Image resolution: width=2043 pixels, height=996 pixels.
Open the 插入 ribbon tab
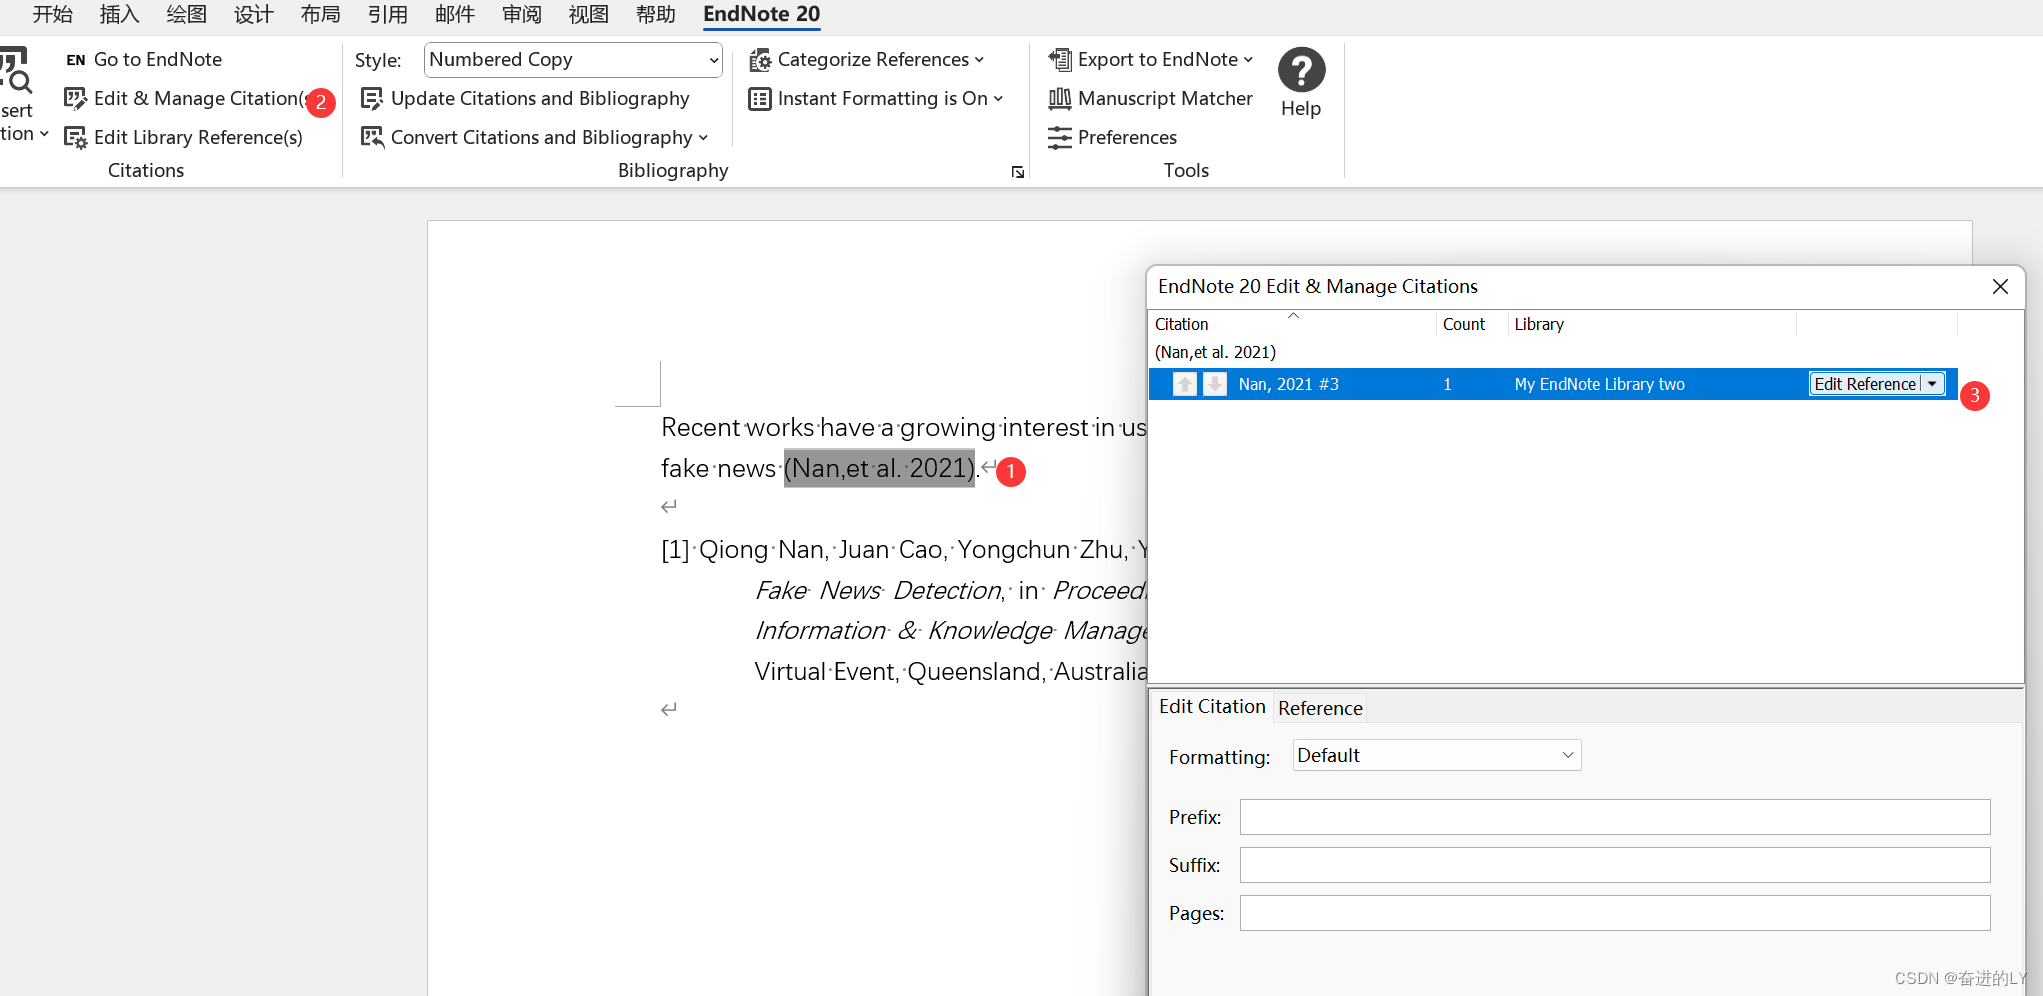click(119, 14)
